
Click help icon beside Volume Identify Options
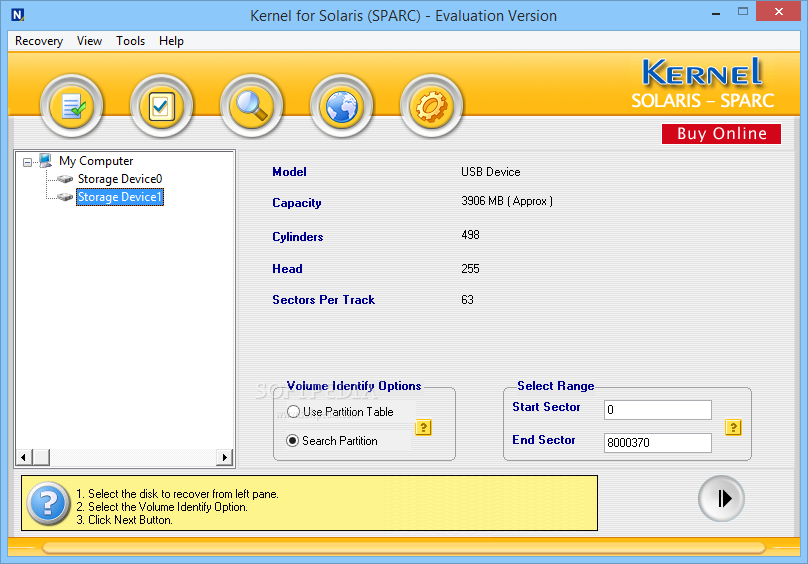[x=423, y=427]
